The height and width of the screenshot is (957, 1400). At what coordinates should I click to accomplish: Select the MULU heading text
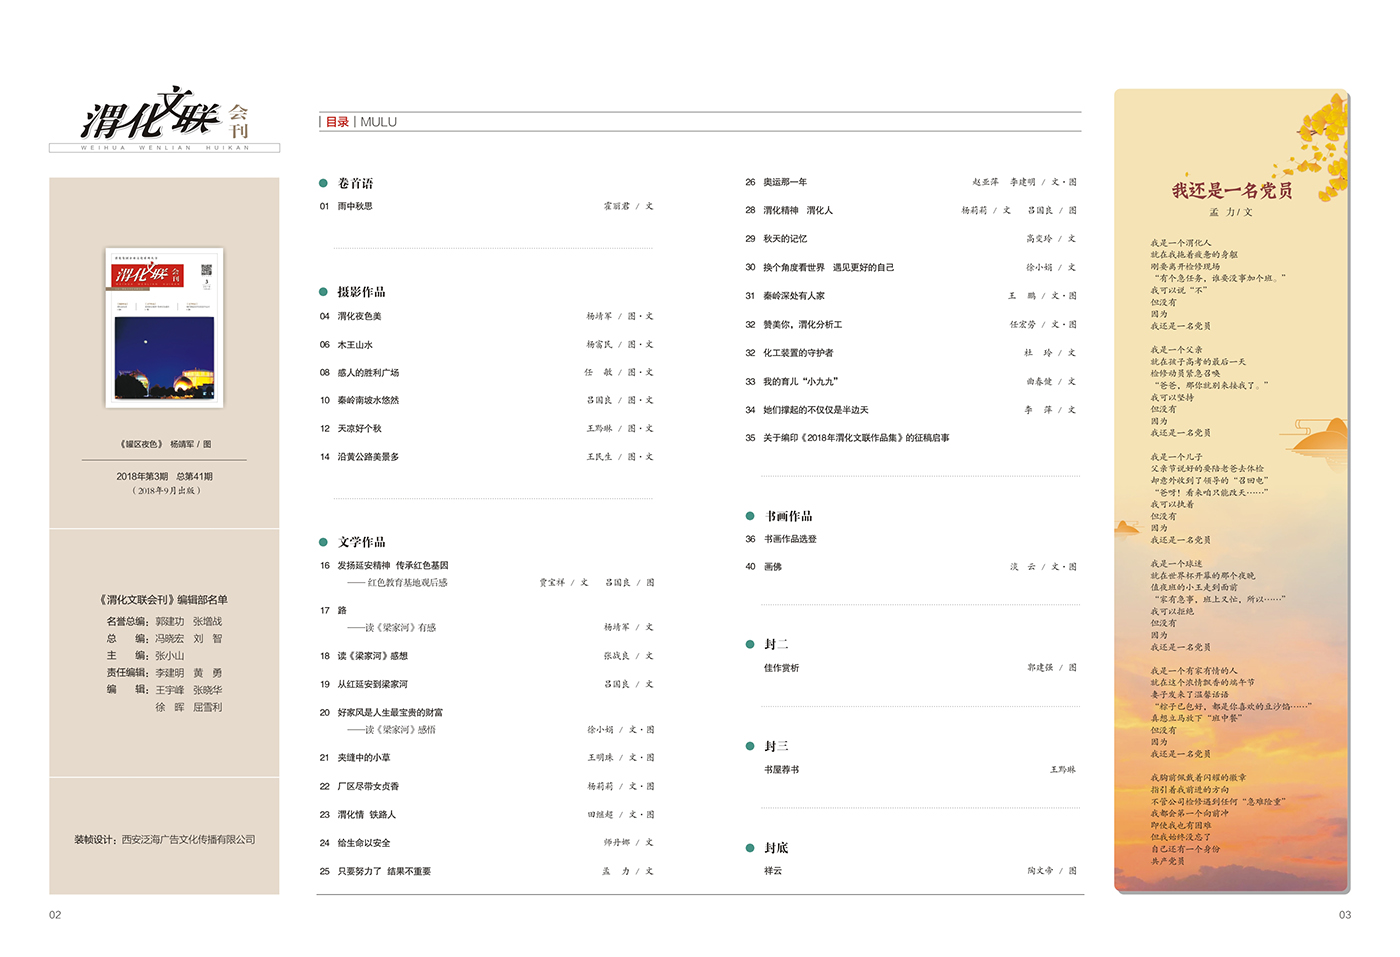click(378, 122)
